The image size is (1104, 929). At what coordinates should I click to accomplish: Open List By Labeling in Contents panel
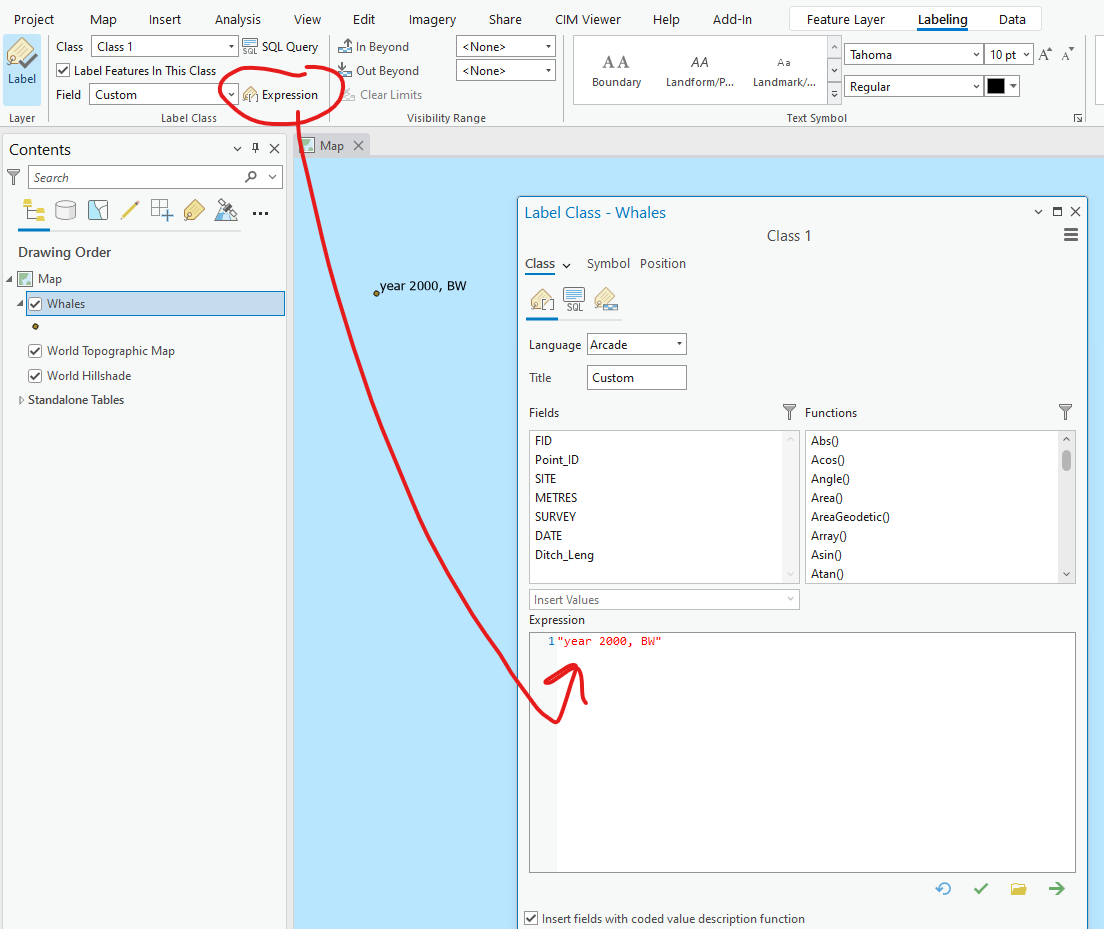click(193, 210)
